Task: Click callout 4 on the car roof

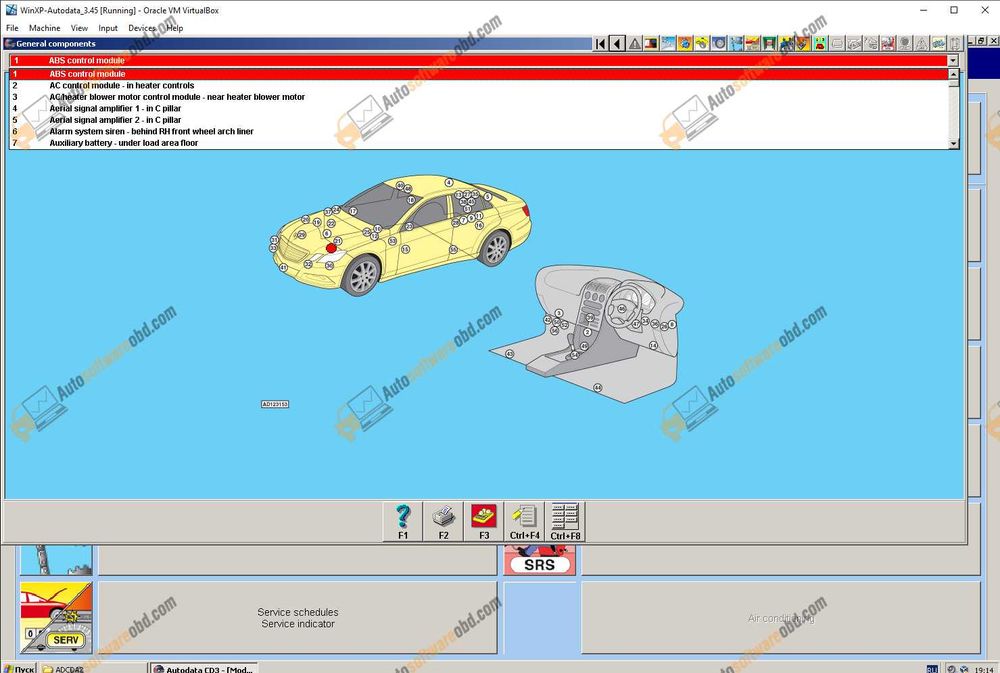Action: [x=449, y=182]
